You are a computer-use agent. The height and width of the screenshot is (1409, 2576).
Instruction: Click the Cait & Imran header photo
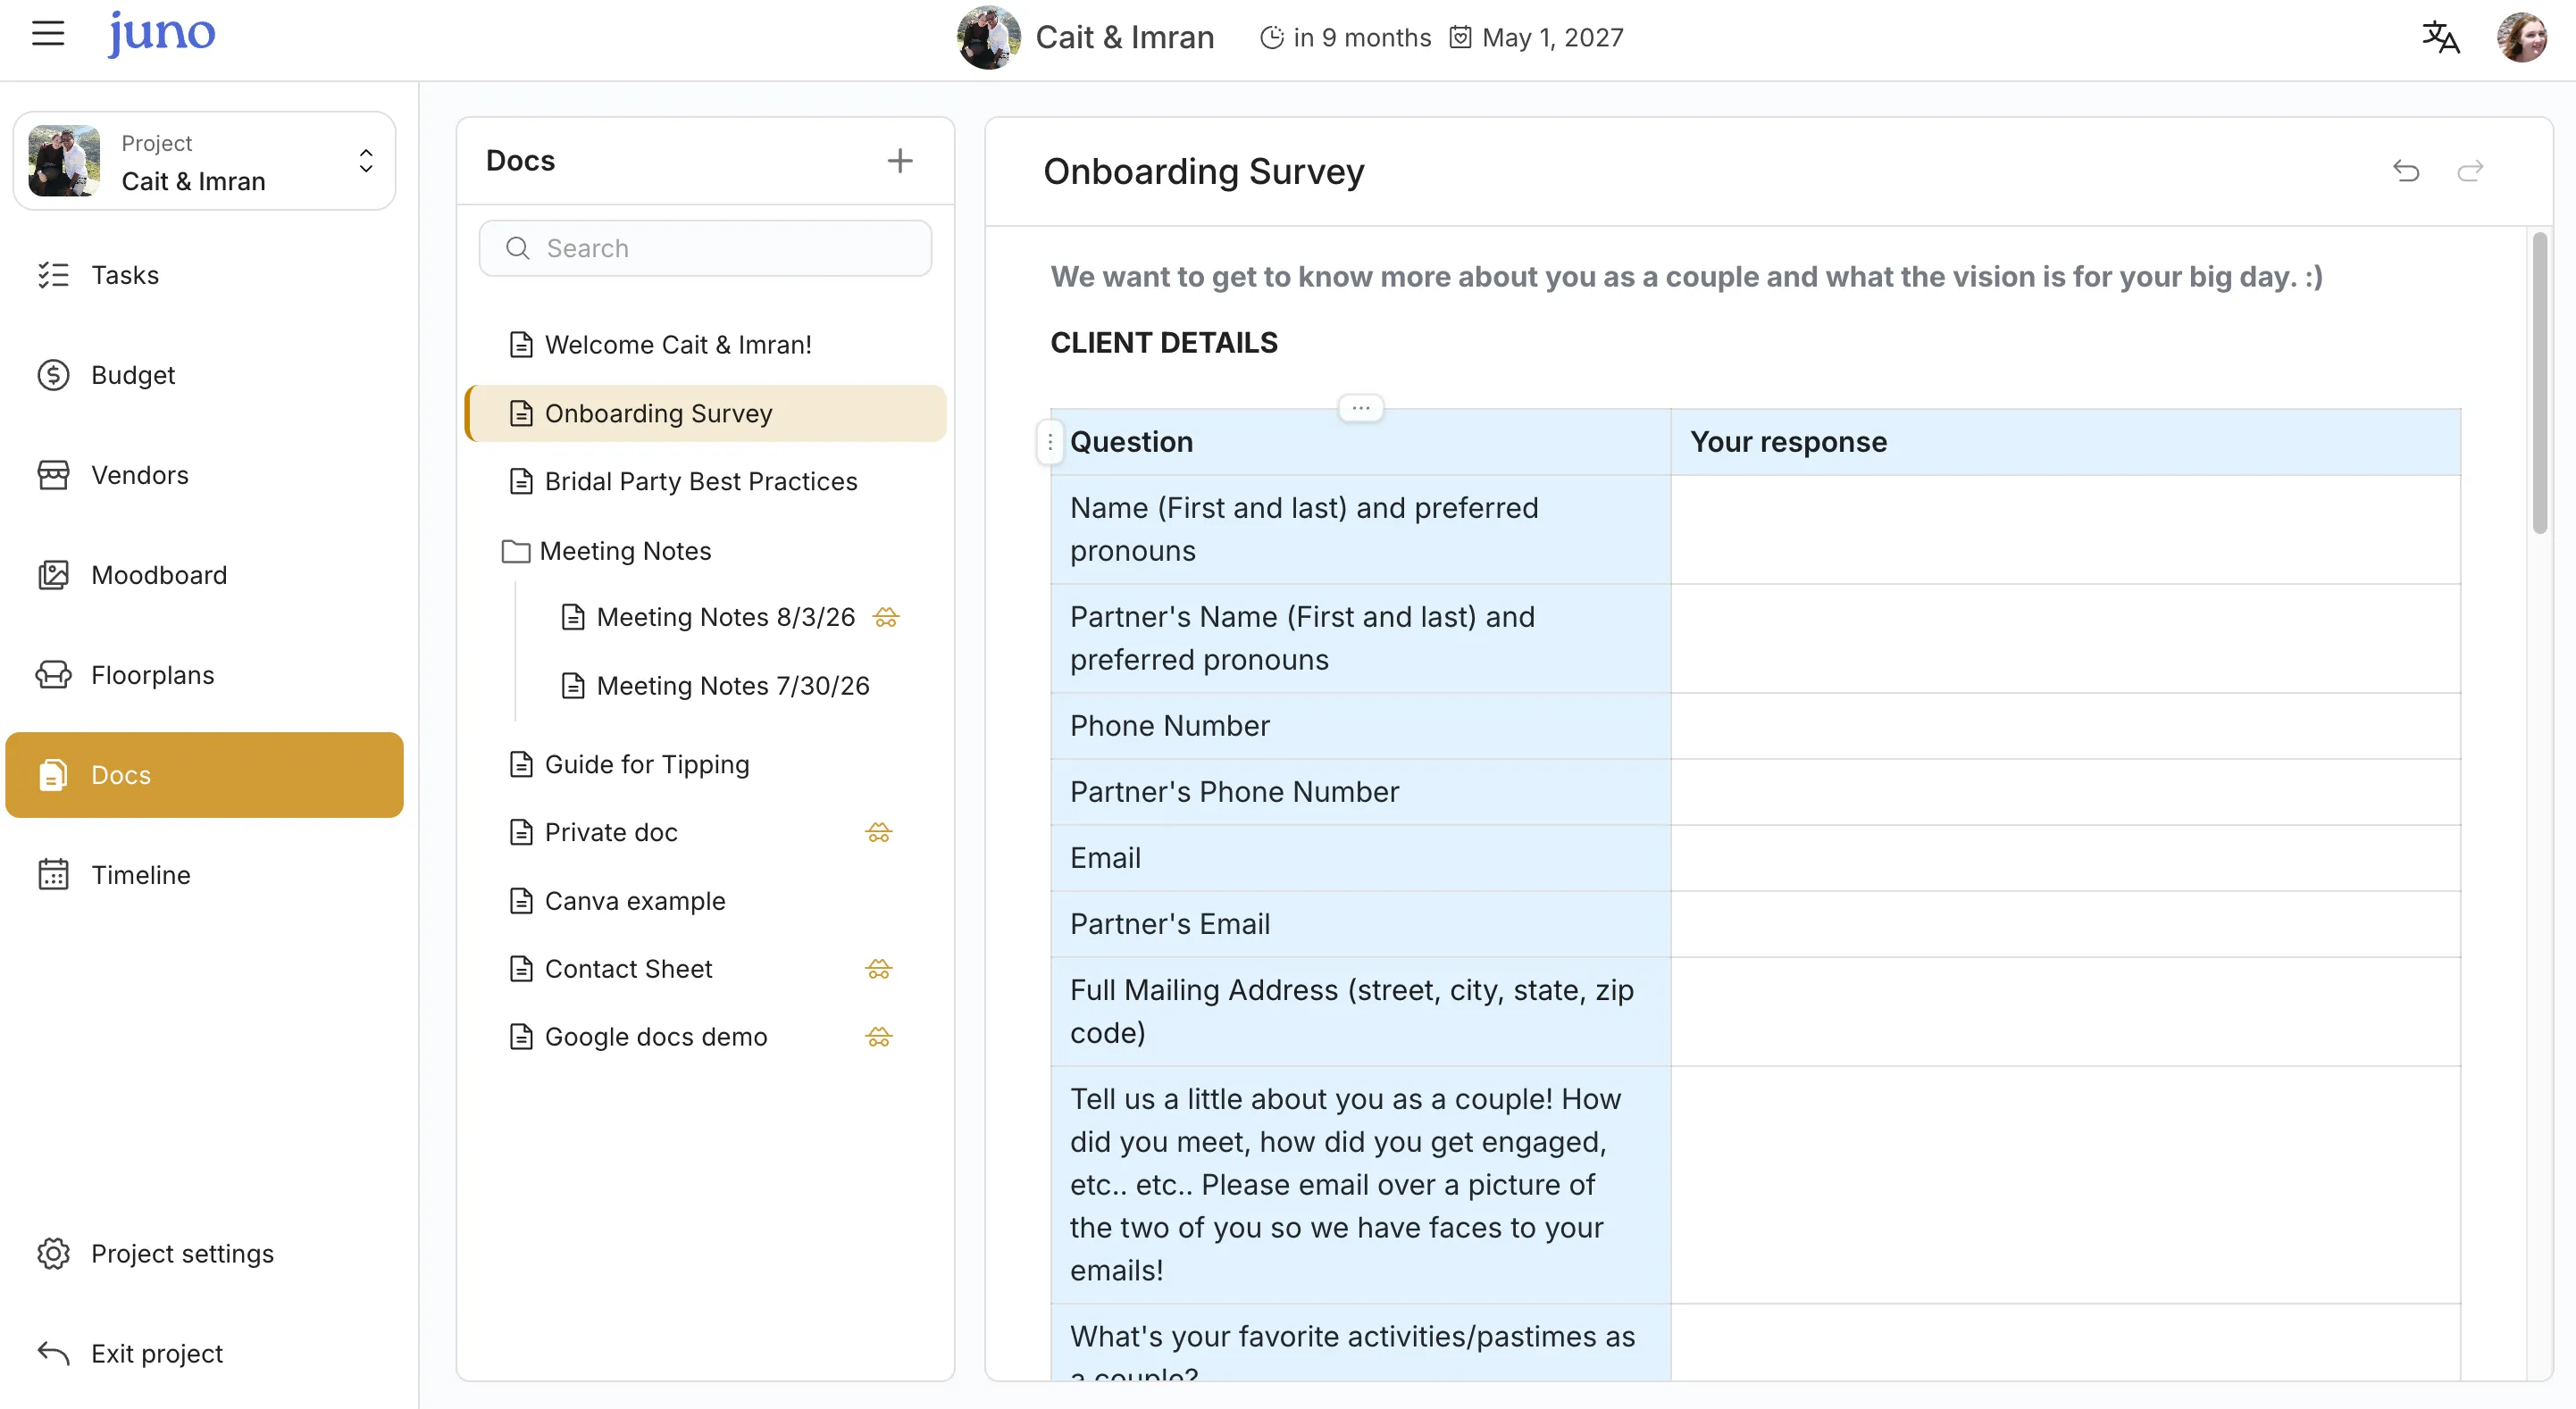point(988,38)
